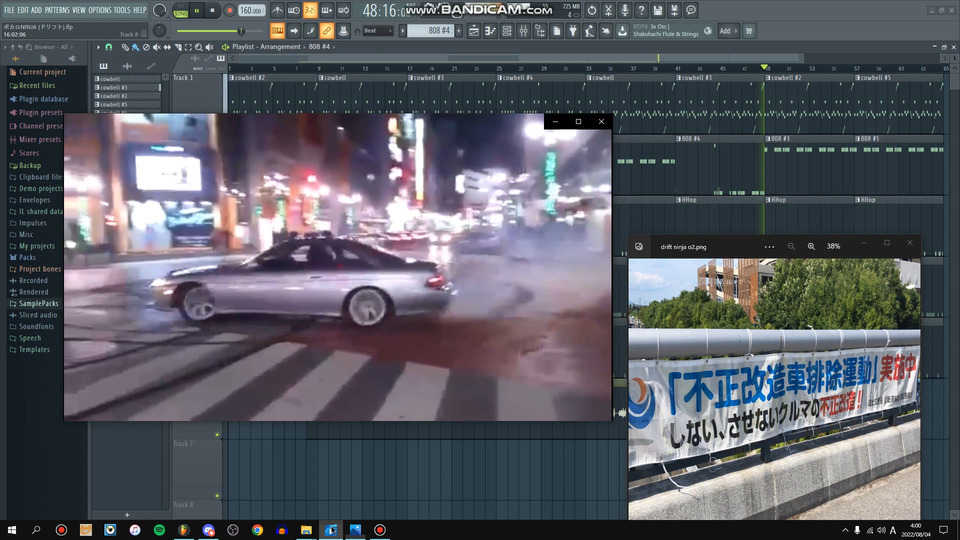Open Spotify from the taskbar
The image size is (960, 540).
(159, 530)
